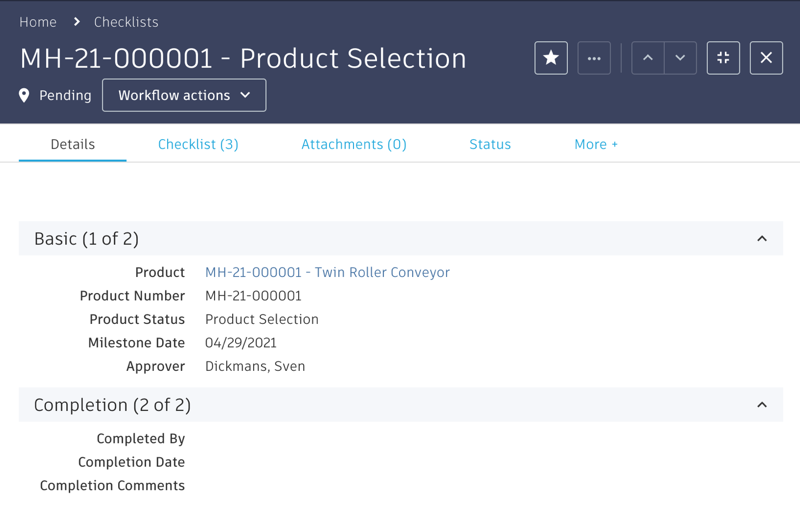800x507 pixels.
Task: Open the Twin Roller Conveyor product link
Action: 327,272
